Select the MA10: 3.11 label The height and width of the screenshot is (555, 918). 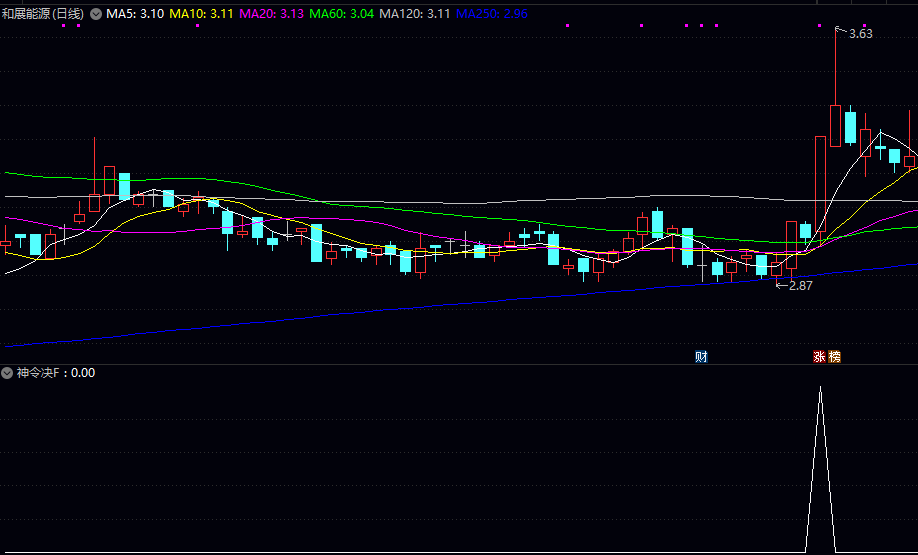coord(202,14)
